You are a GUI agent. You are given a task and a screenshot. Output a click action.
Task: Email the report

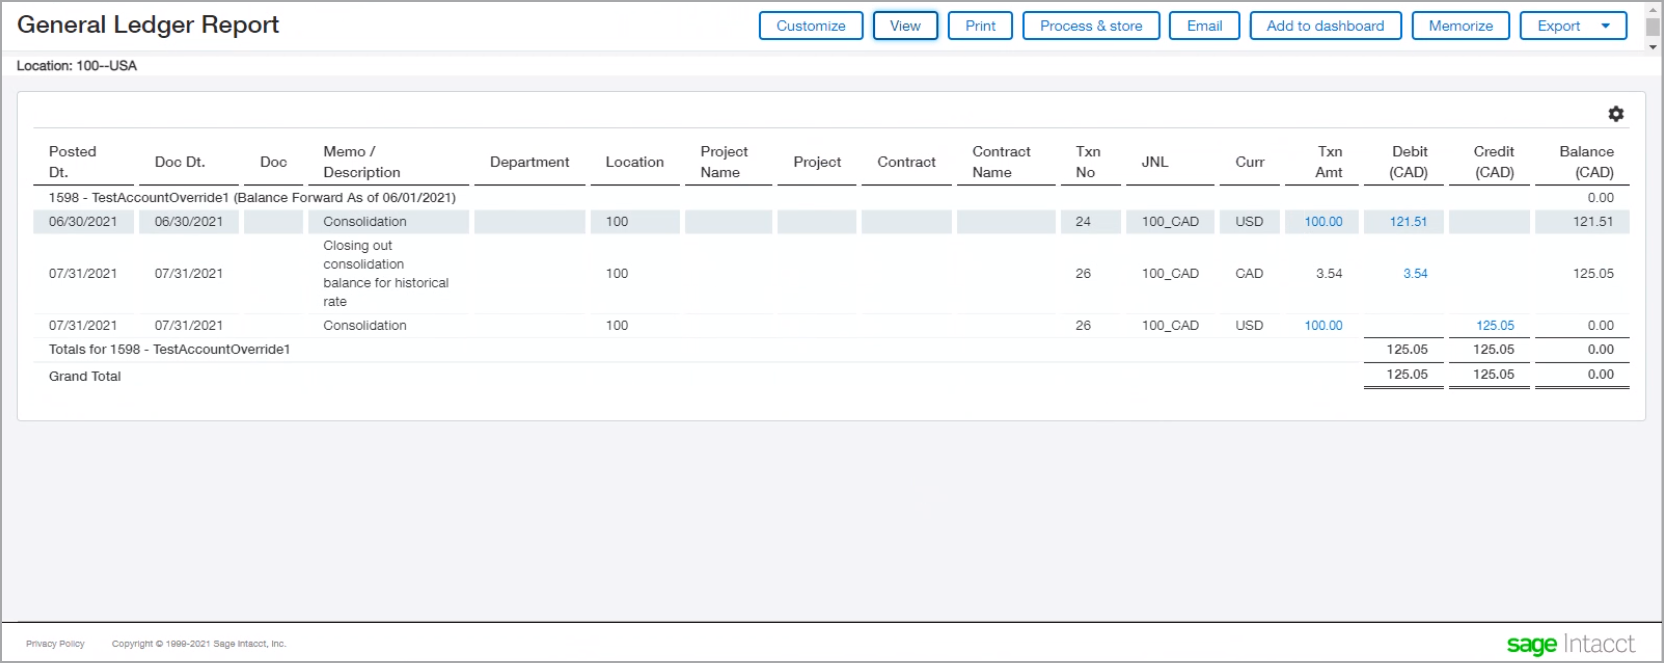click(x=1204, y=26)
